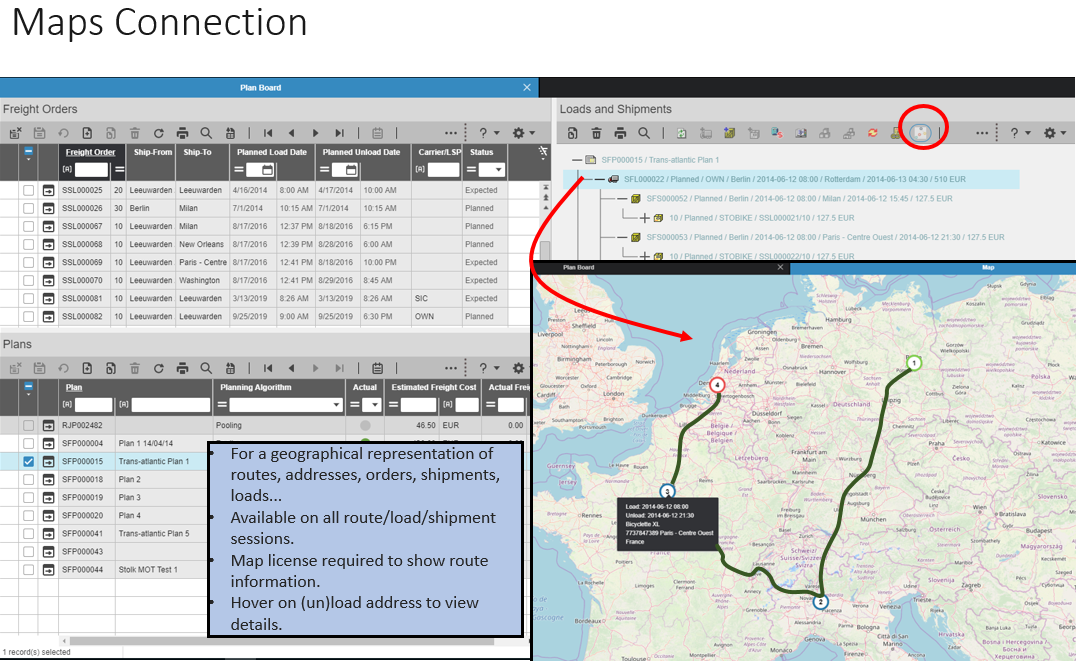1076x661 pixels.
Task: Switch to the Map tab
Action: tap(987, 268)
